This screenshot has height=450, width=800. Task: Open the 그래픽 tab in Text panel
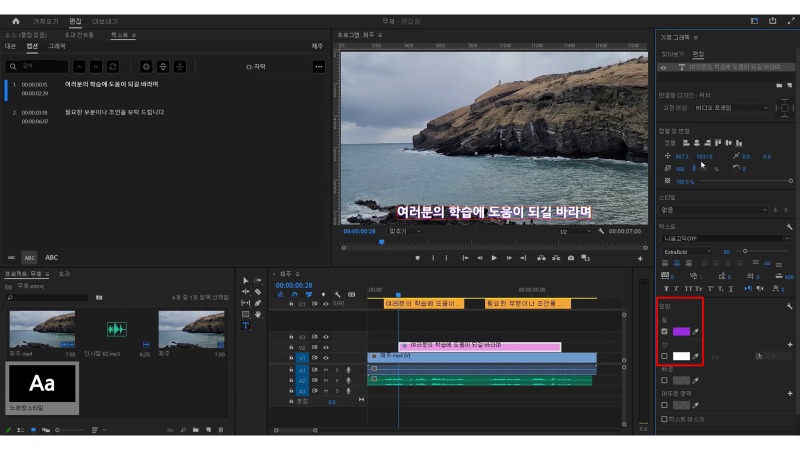coord(58,45)
